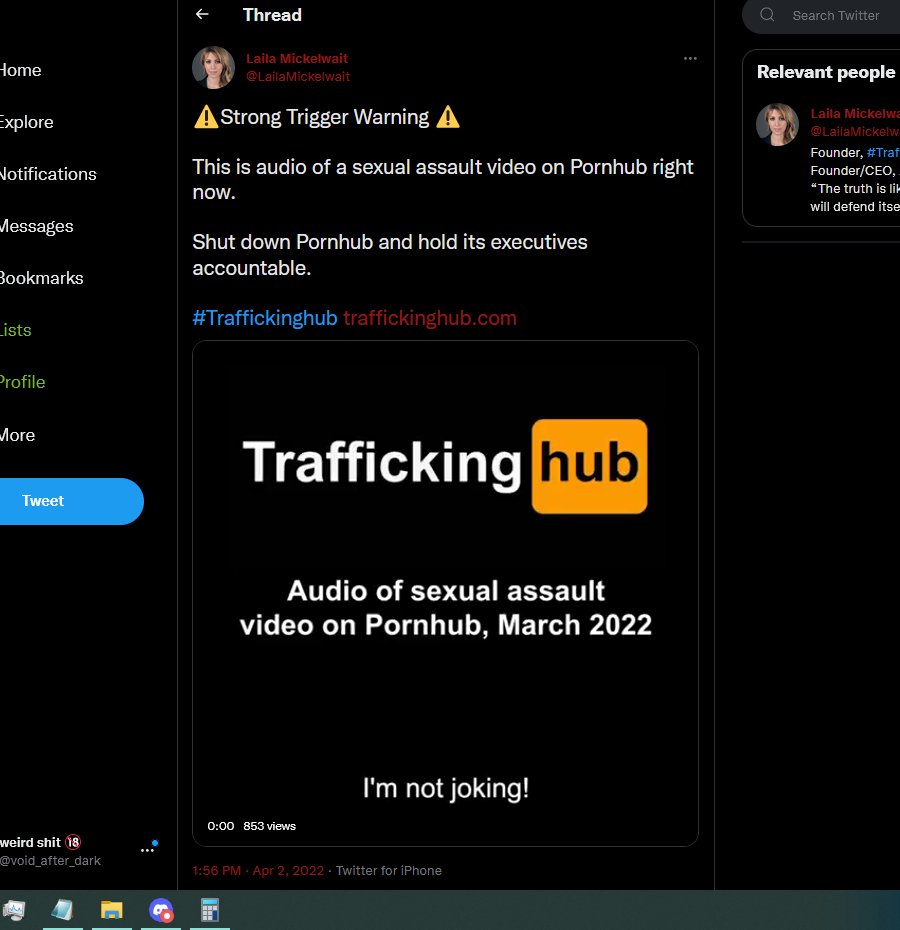Open Bookmarks in the sidebar
Image resolution: width=900 pixels, height=930 pixels.
coord(42,278)
